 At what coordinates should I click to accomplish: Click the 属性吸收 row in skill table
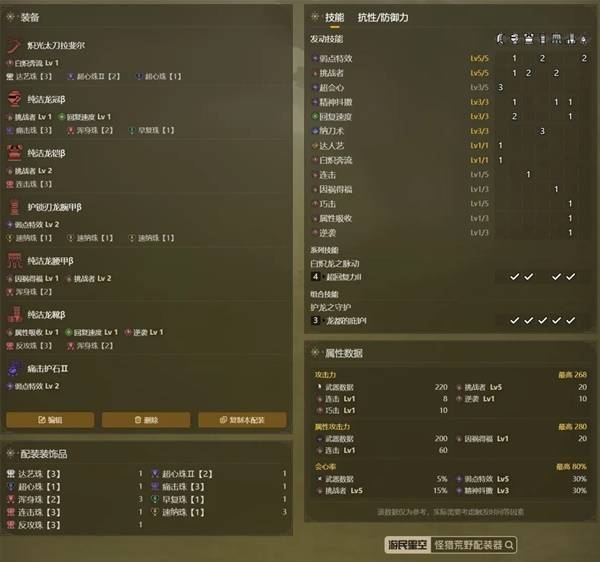click(450, 218)
